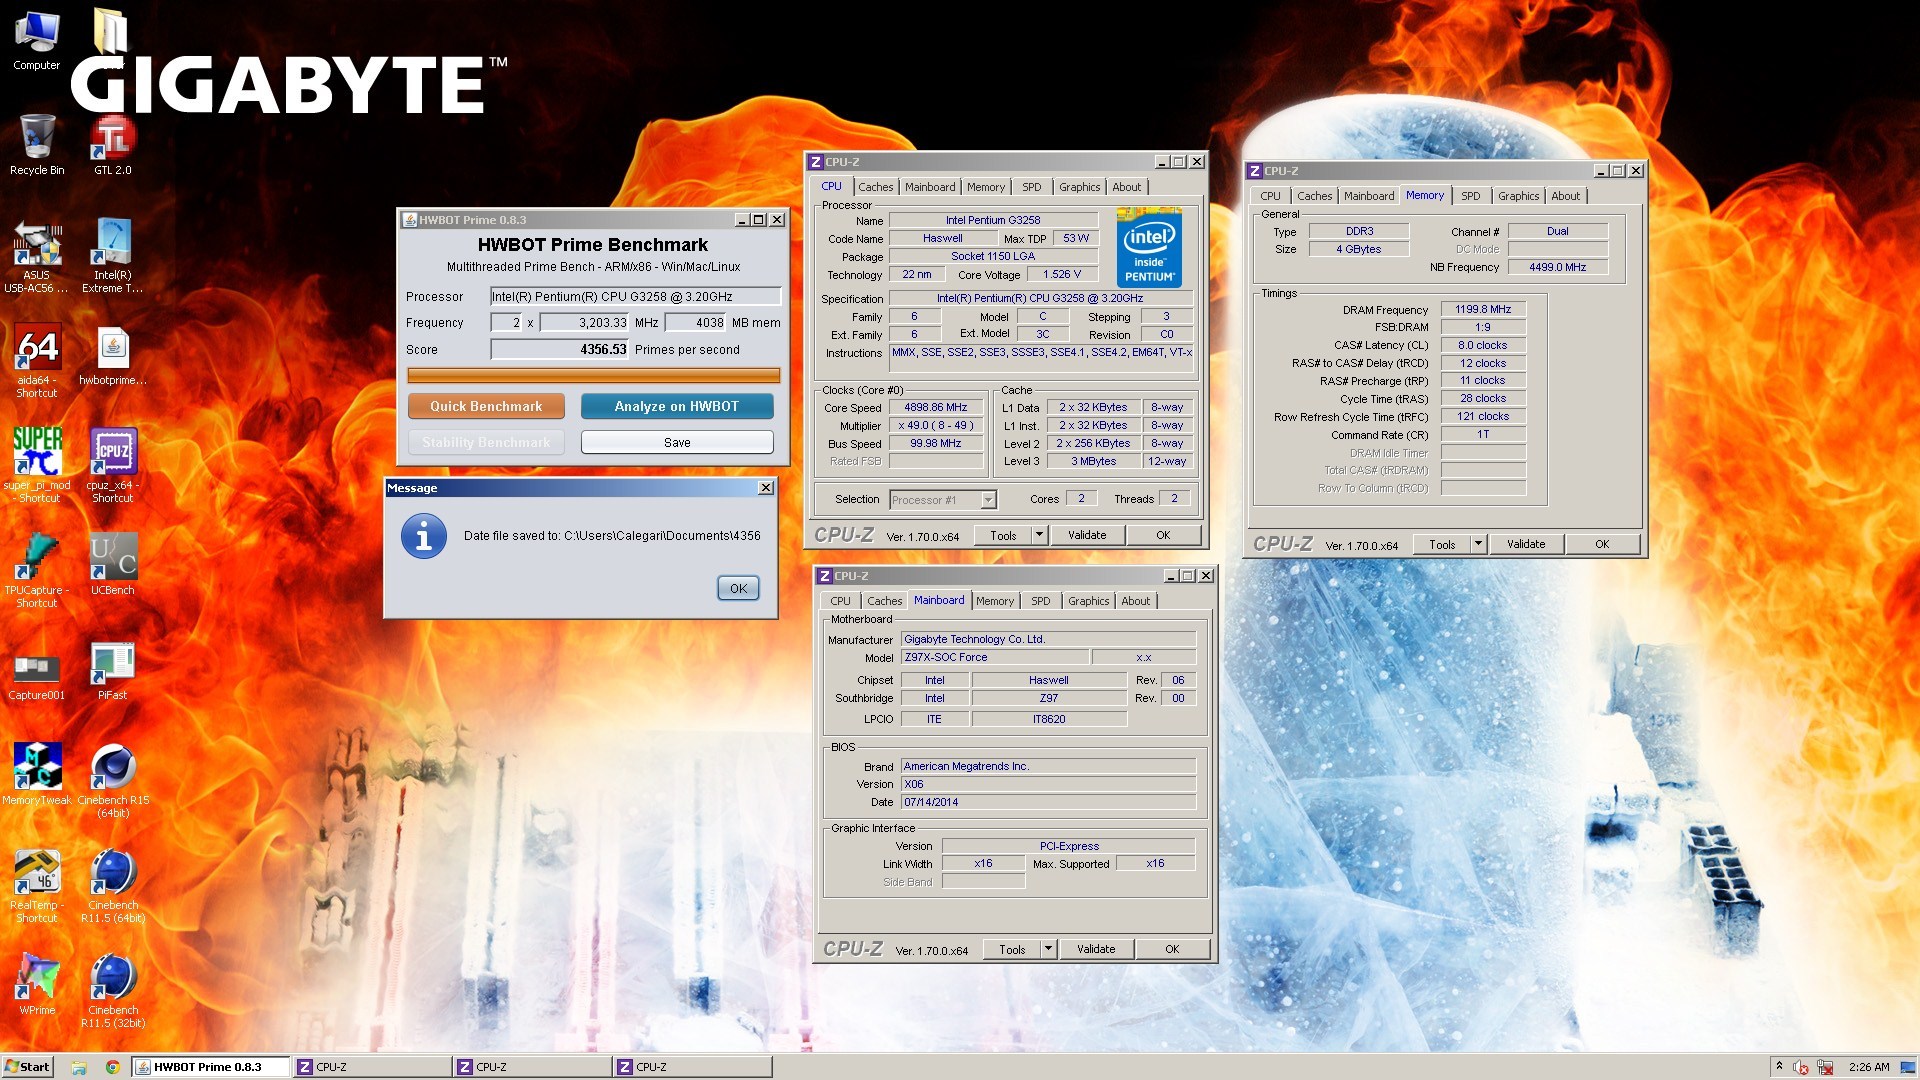
Task: Click Analyze on HWBOT button
Action: coord(677,406)
